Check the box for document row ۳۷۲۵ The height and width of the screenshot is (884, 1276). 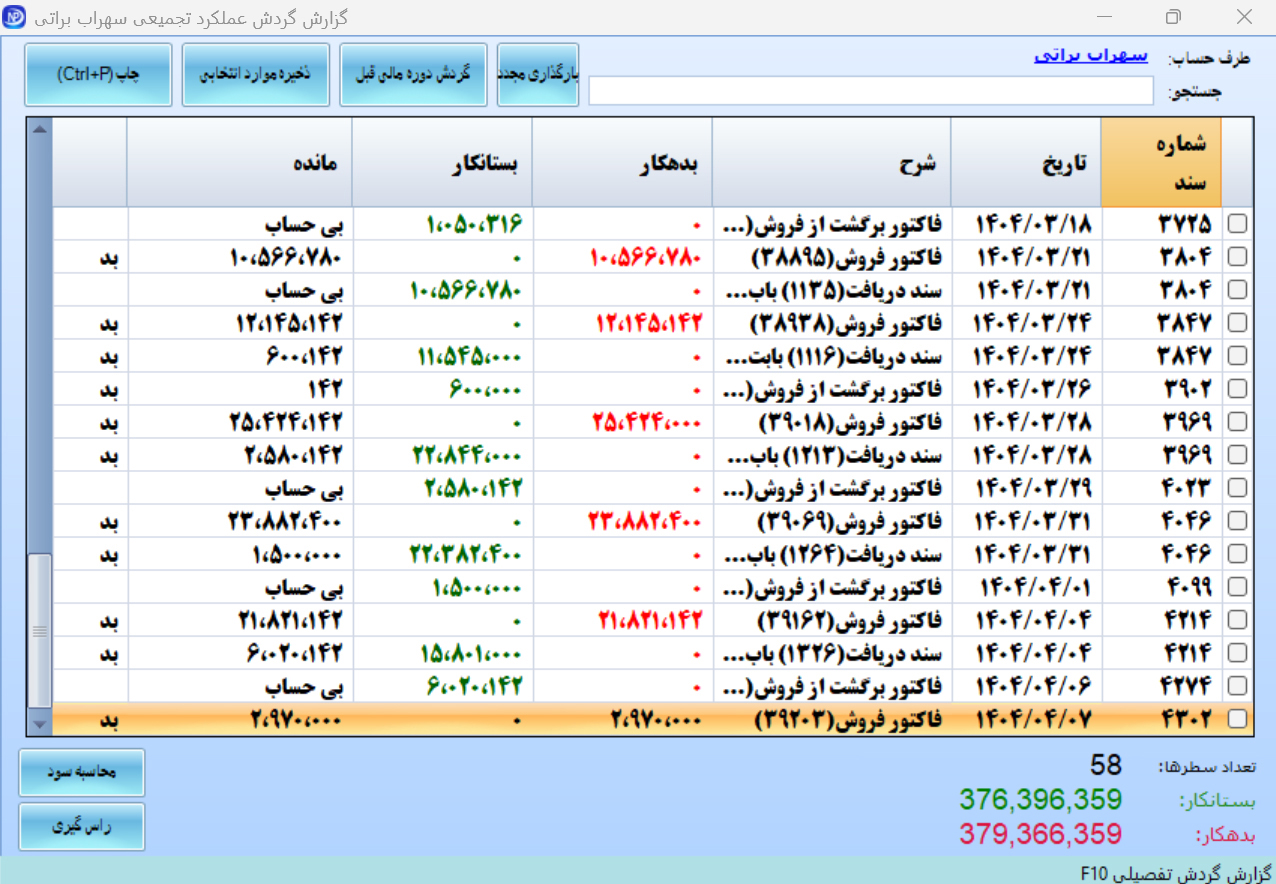pos(1238,224)
